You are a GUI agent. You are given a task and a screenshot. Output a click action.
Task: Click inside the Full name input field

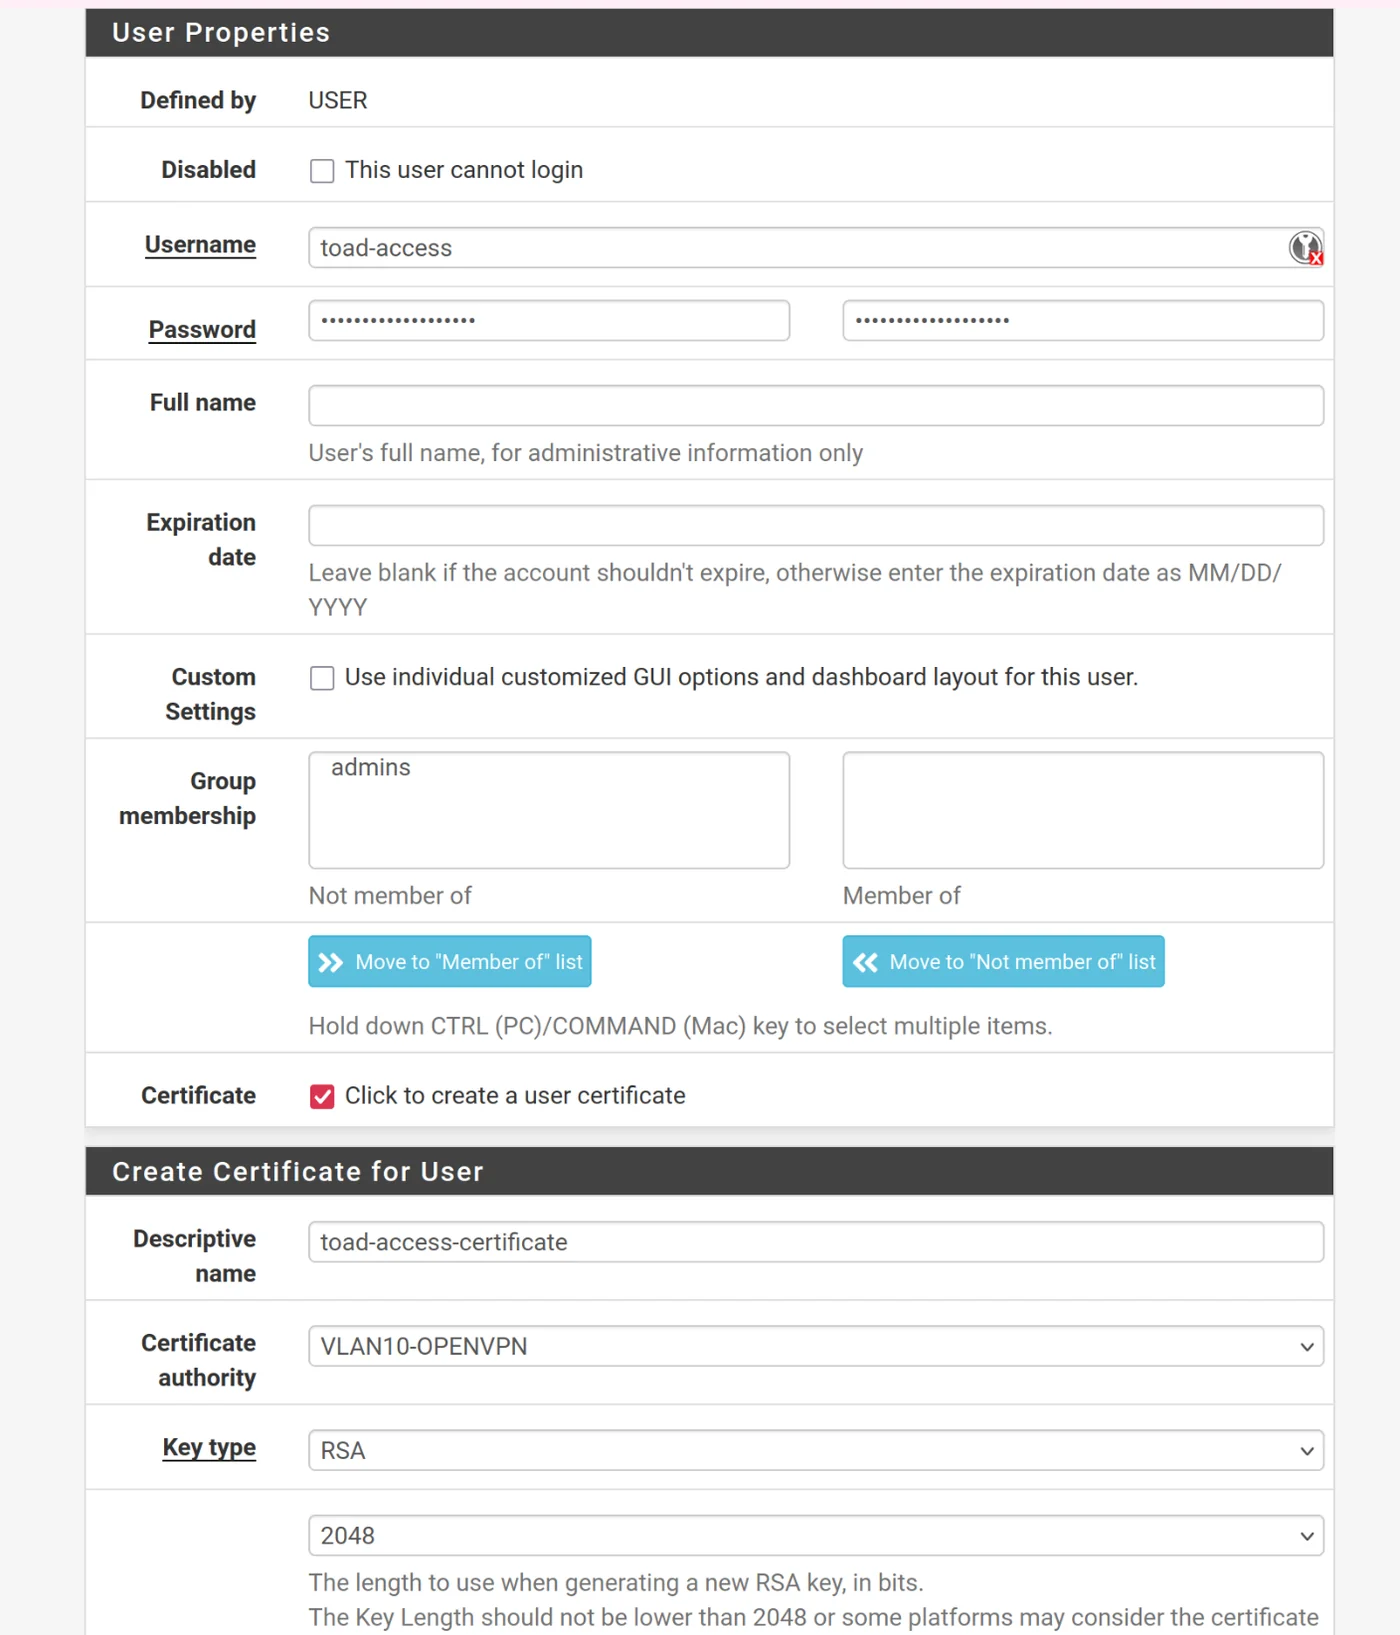point(815,404)
